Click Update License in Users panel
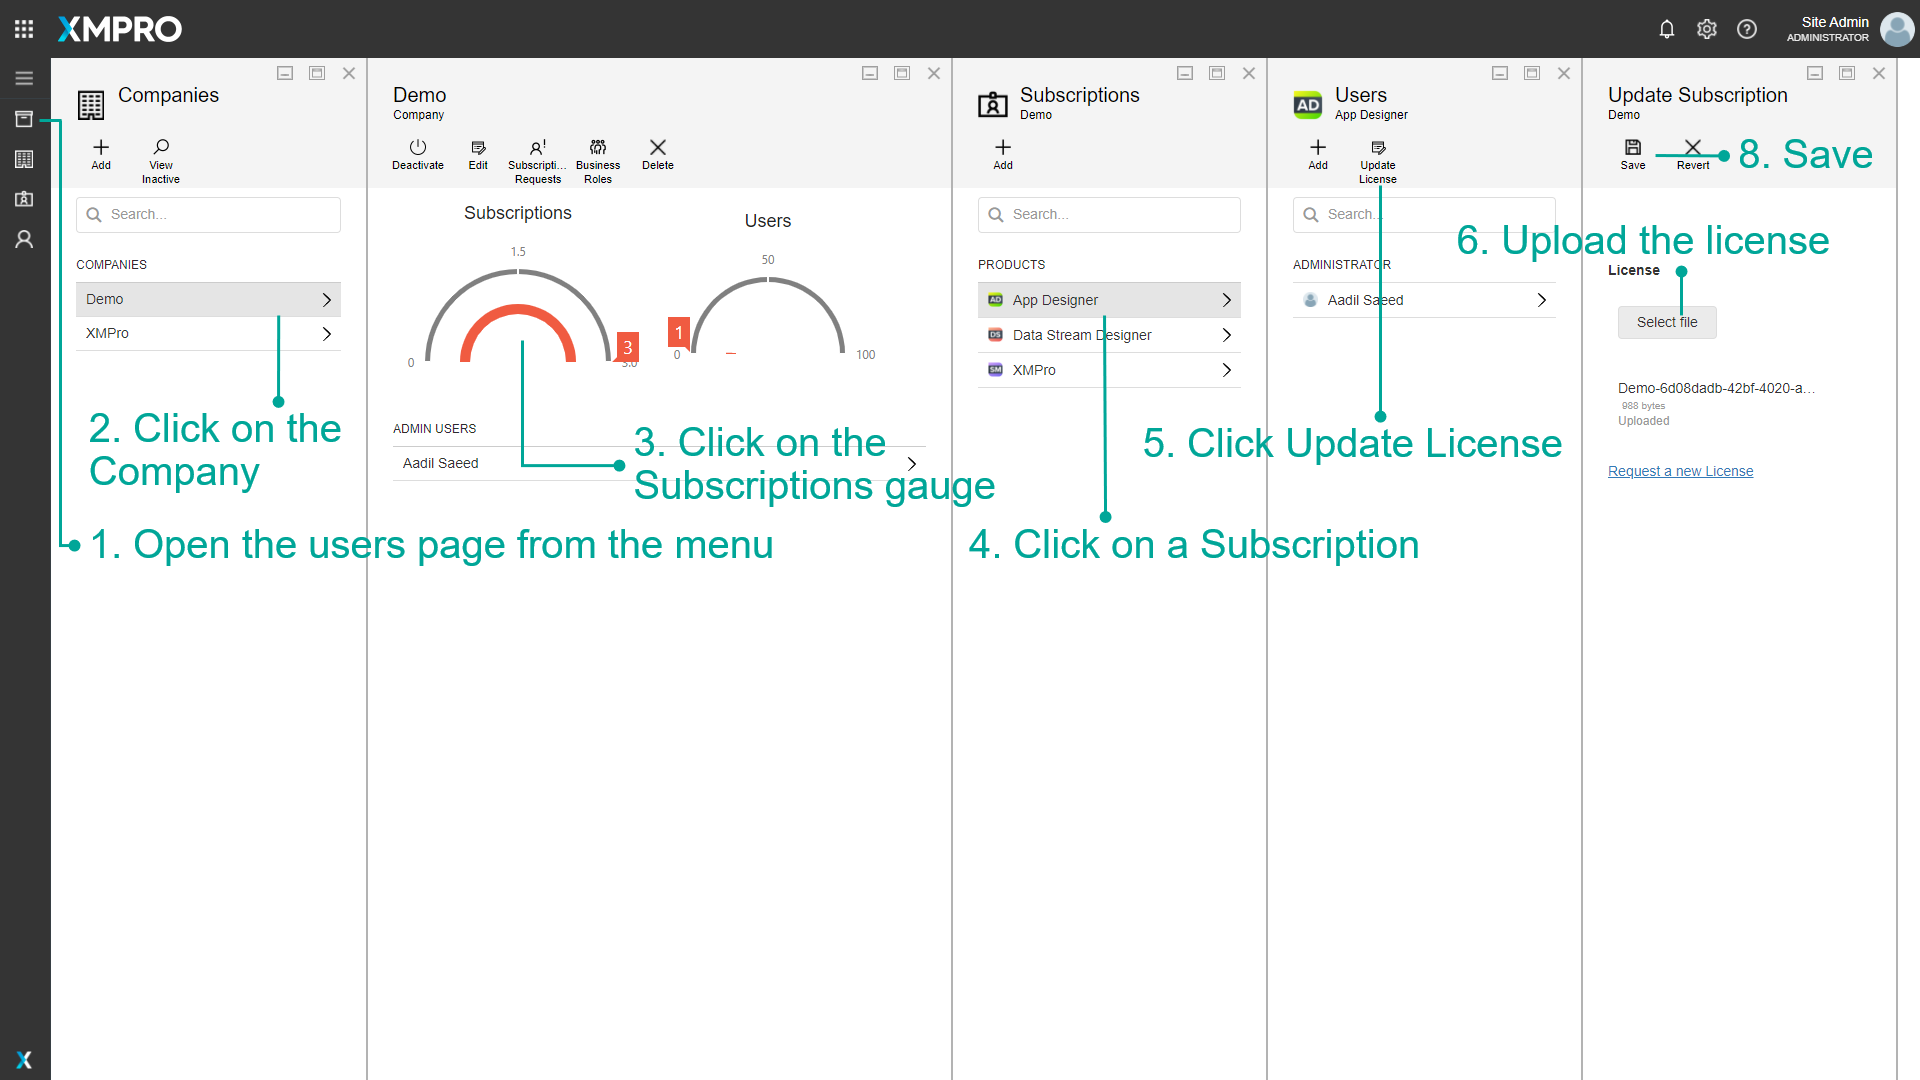The width and height of the screenshot is (1920, 1080). [x=1378, y=162]
